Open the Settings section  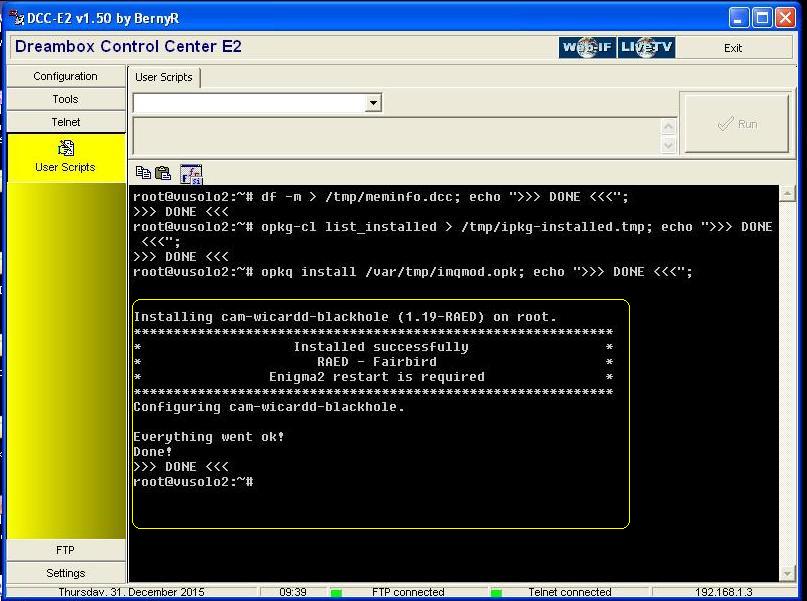pyautogui.click(x=66, y=573)
